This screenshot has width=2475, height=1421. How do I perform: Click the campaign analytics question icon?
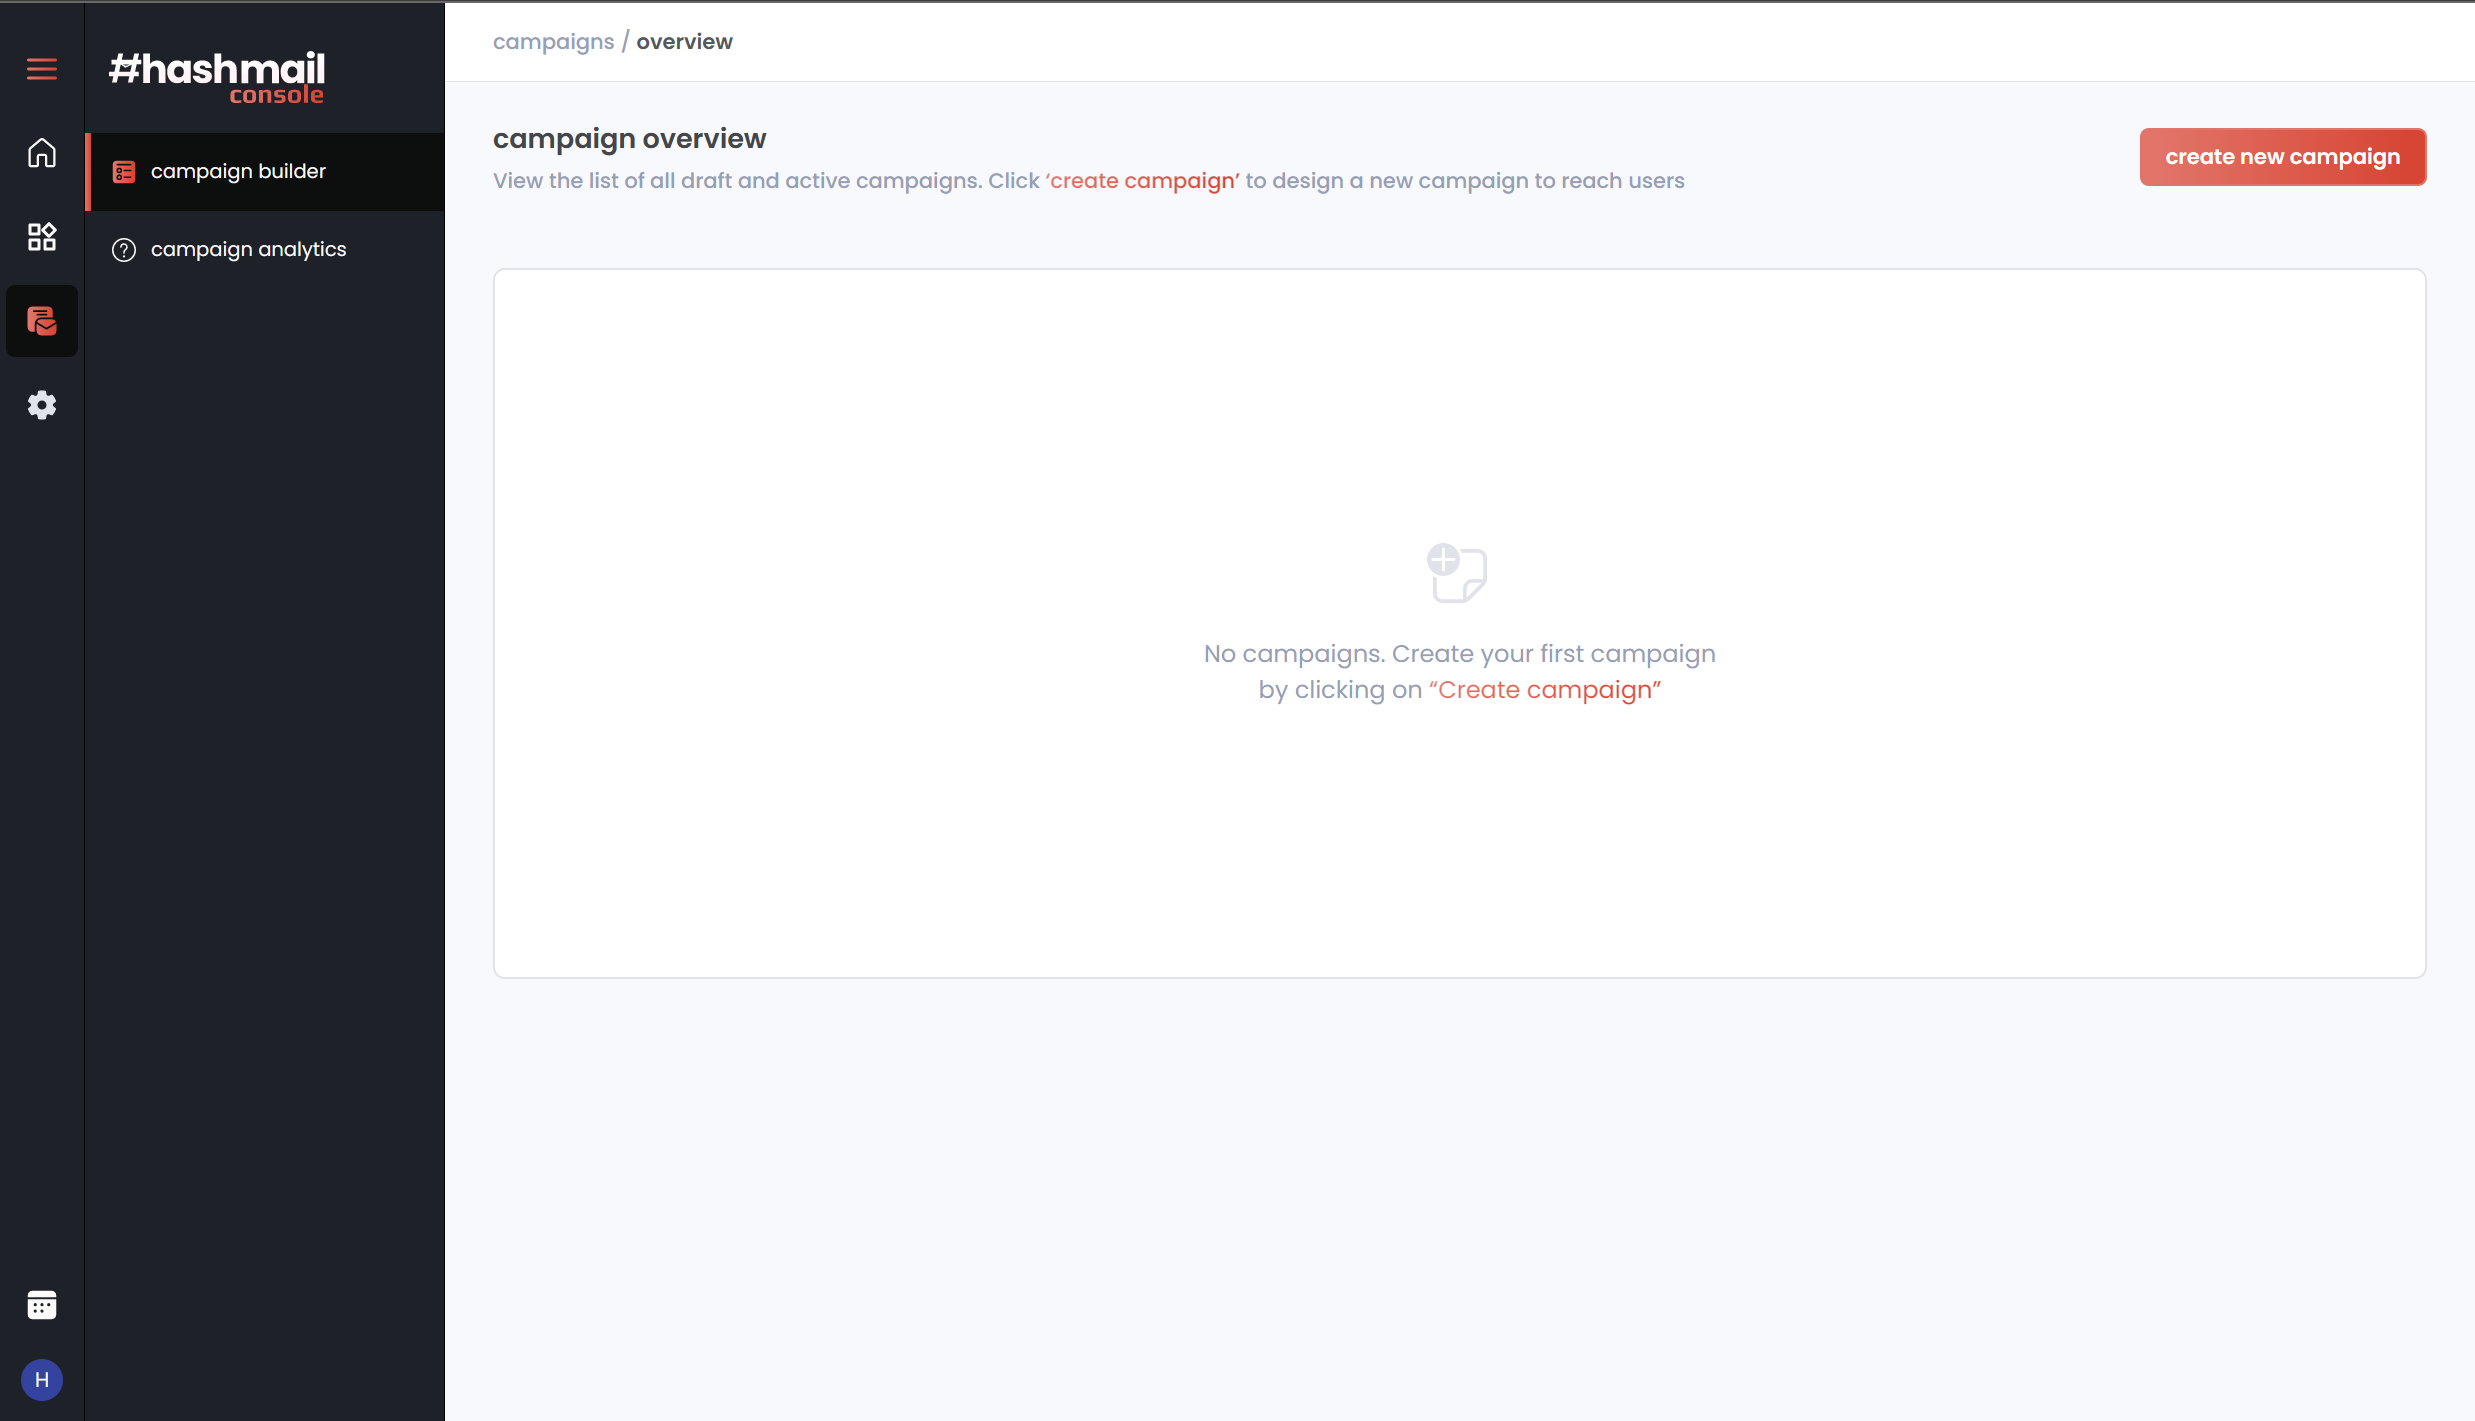124,250
